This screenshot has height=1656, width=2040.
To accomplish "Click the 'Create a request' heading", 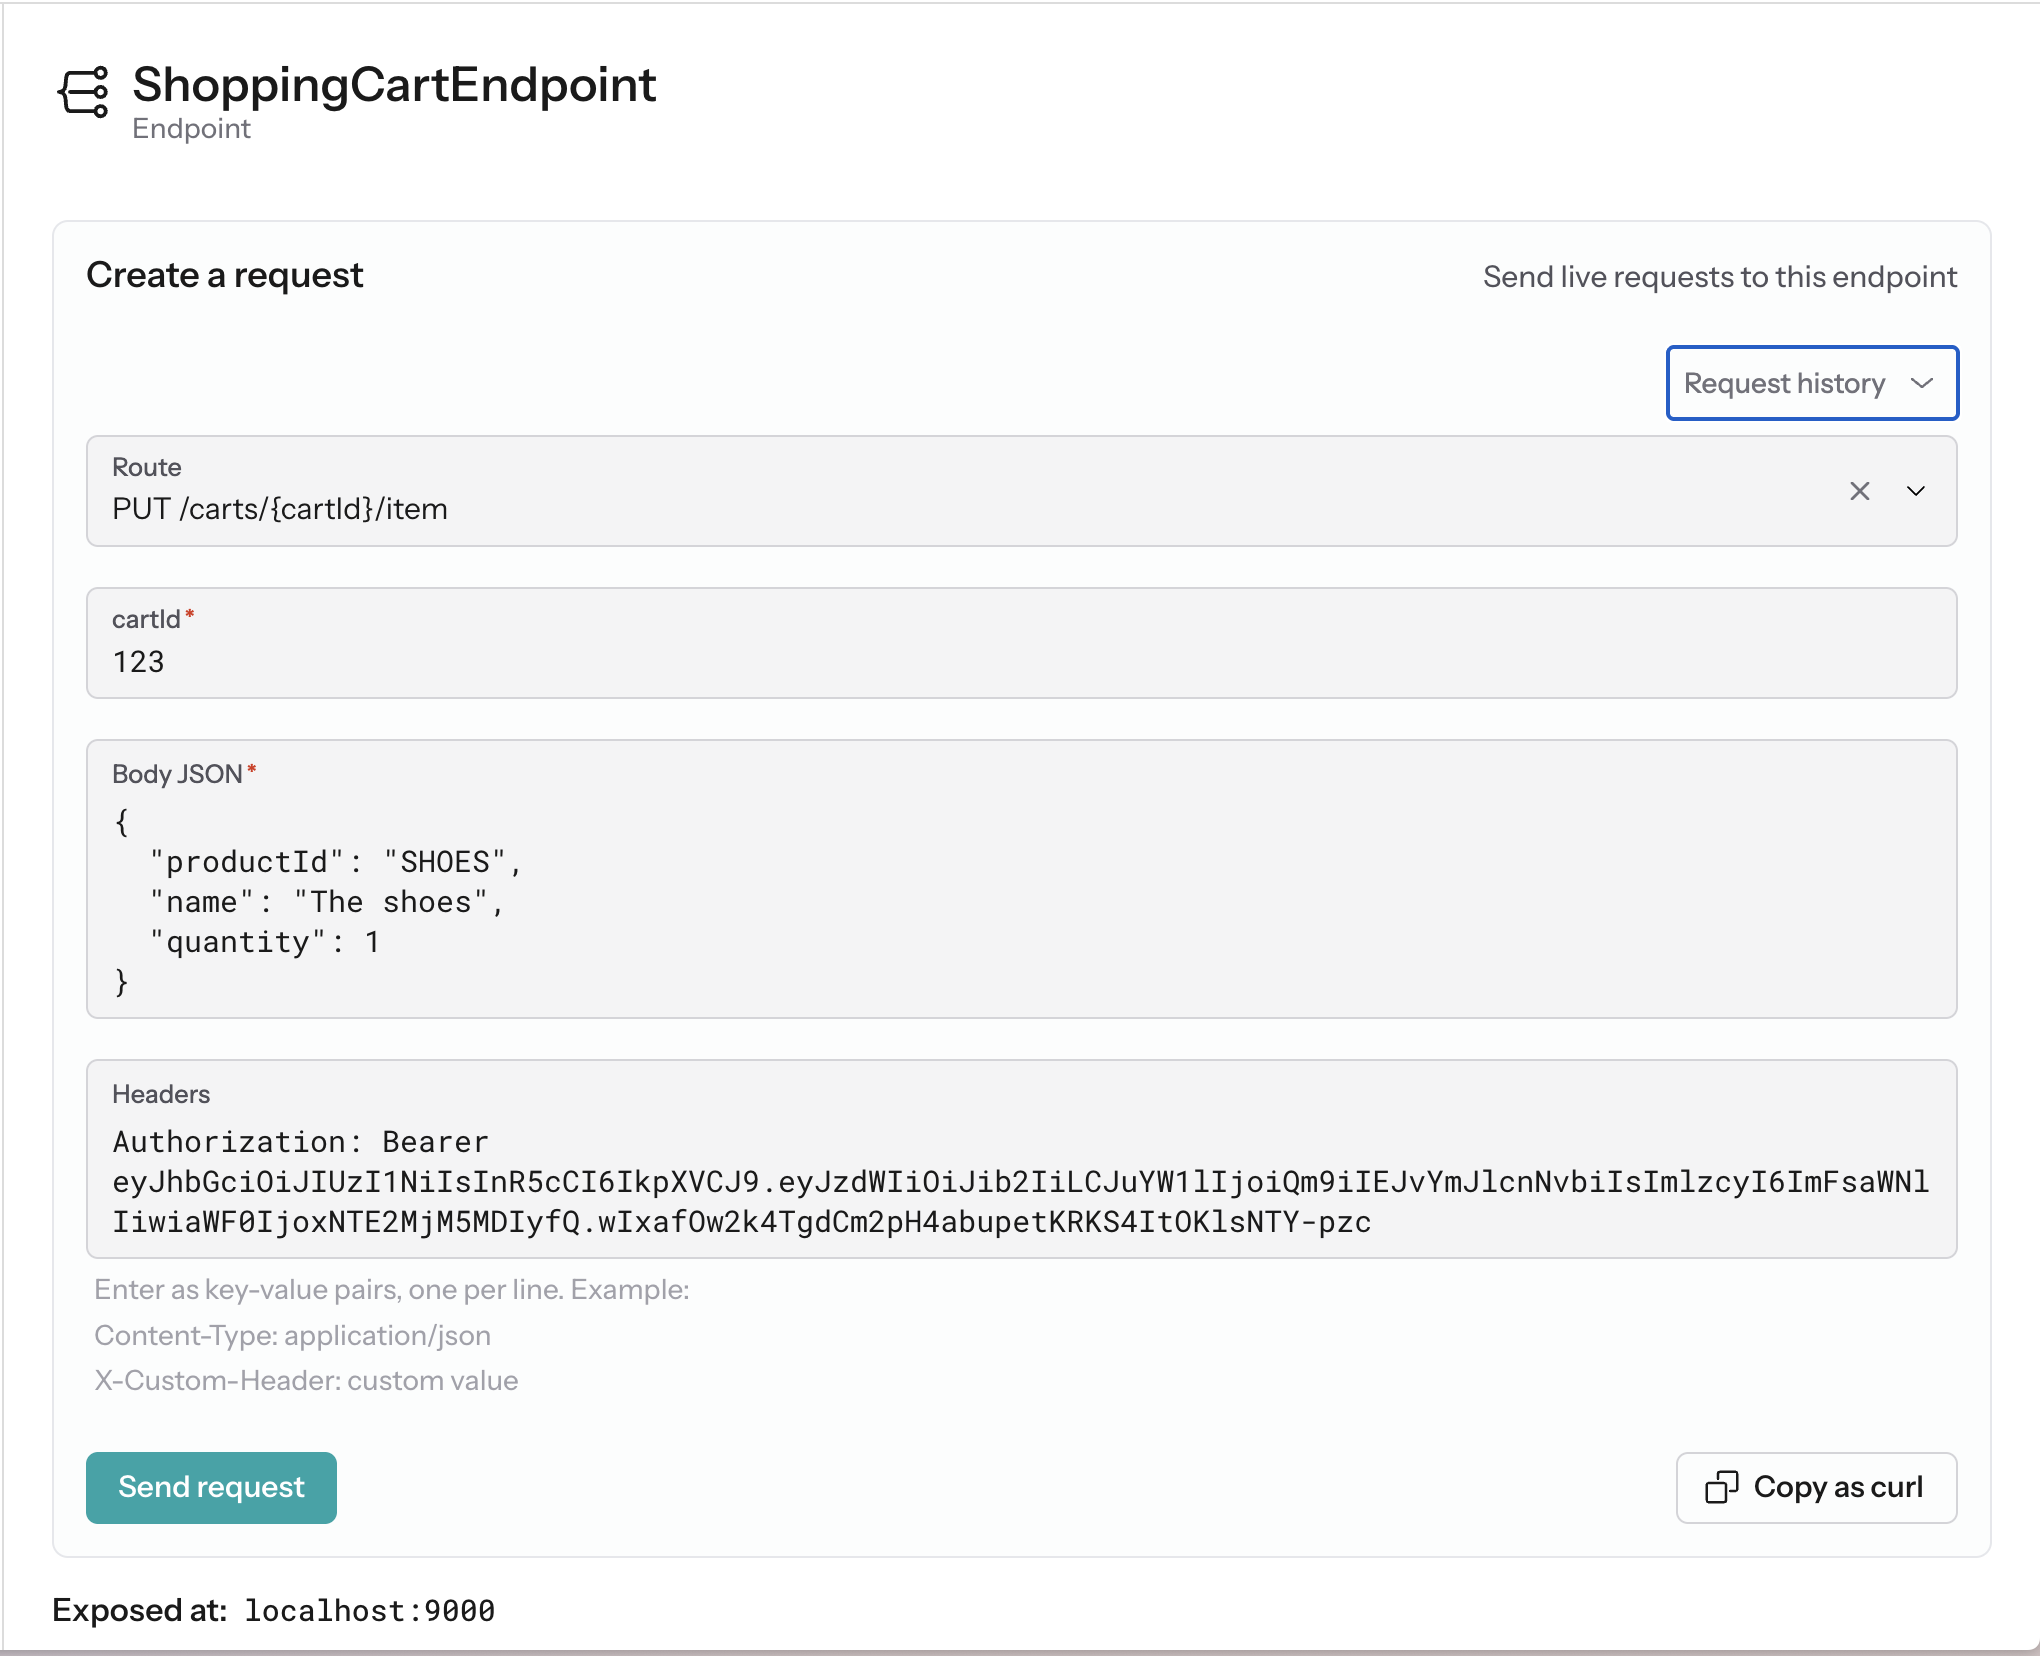I will tap(225, 275).
